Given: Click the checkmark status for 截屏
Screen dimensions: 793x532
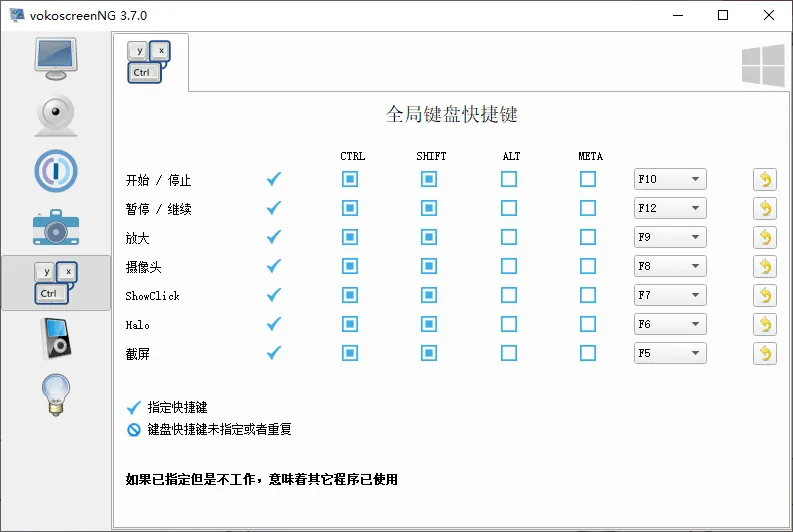Looking at the screenshot, I should click(274, 353).
